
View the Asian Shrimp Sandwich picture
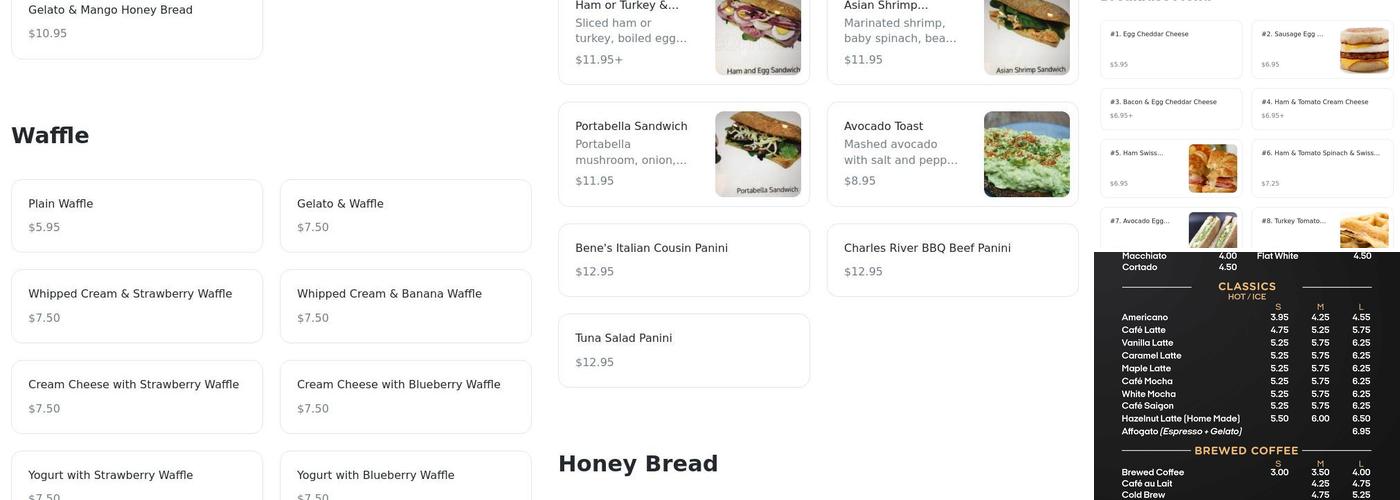point(1027,37)
